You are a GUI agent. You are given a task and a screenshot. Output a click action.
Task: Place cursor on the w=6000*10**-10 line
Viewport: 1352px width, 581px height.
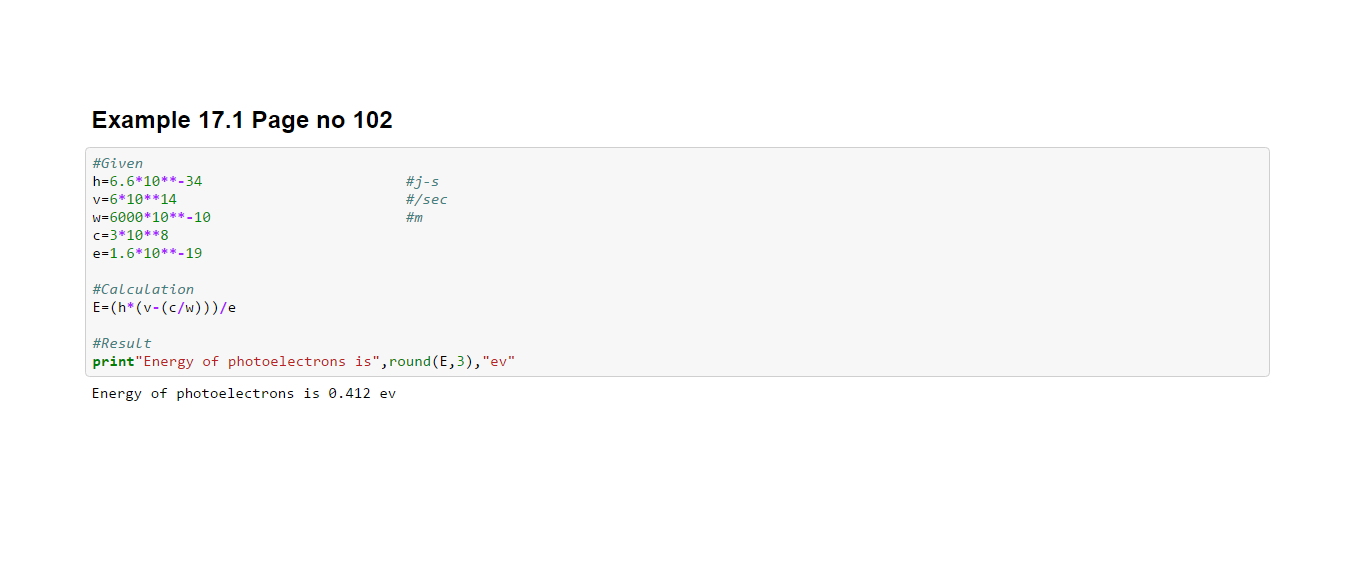tap(151, 217)
